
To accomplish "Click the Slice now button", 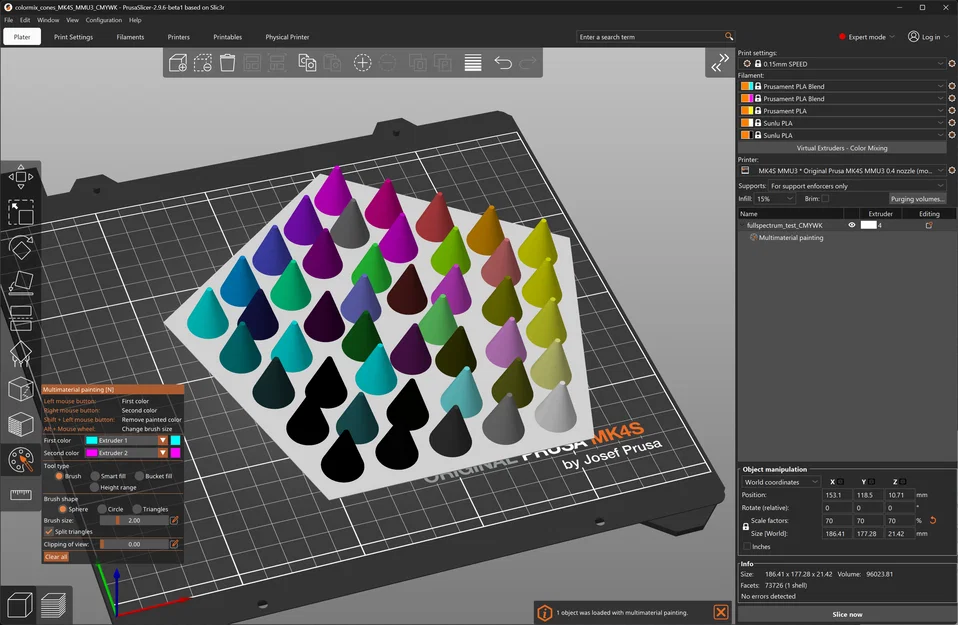I will pyautogui.click(x=847, y=614).
